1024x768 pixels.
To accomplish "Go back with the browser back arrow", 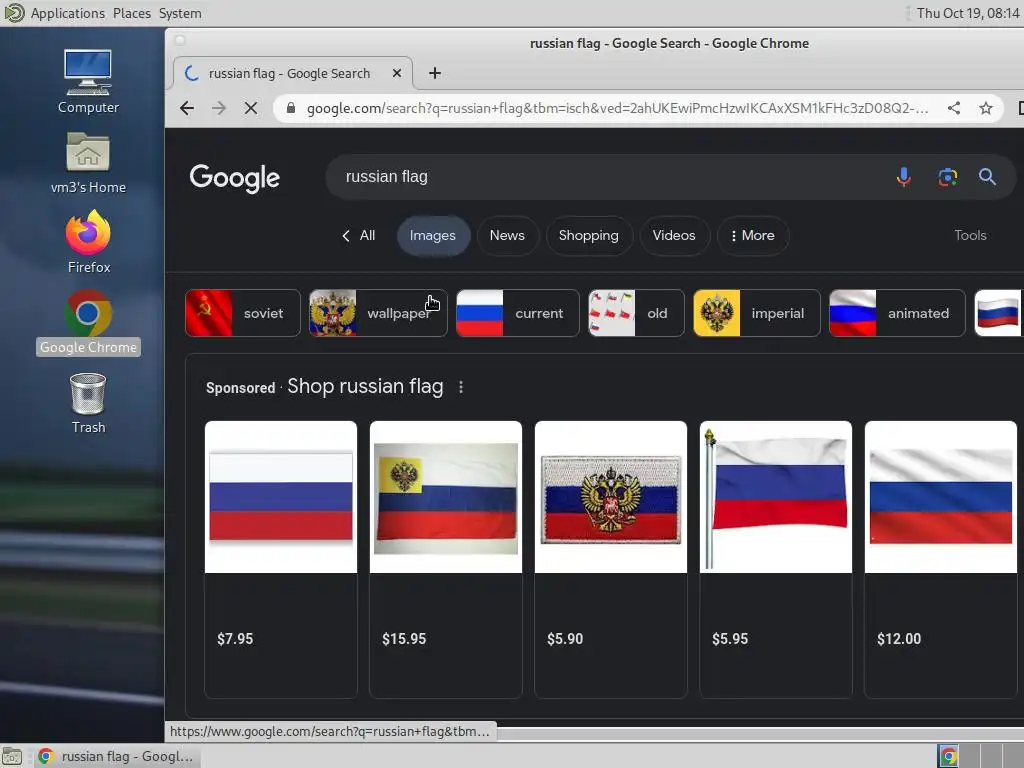I will (187, 108).
